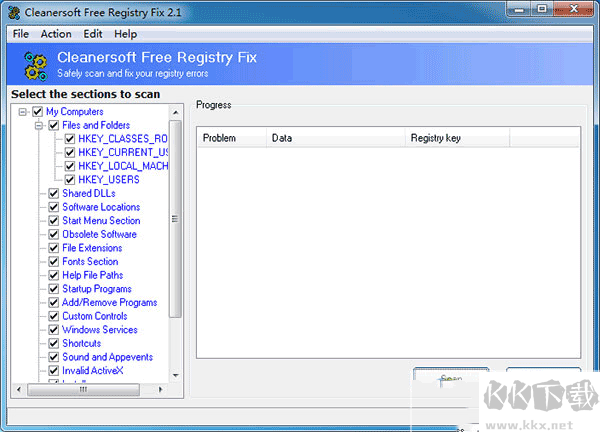Toggle the Custom Controls checkbox
Viewport: 600px width, 432px height.
(x=54, y=316)
